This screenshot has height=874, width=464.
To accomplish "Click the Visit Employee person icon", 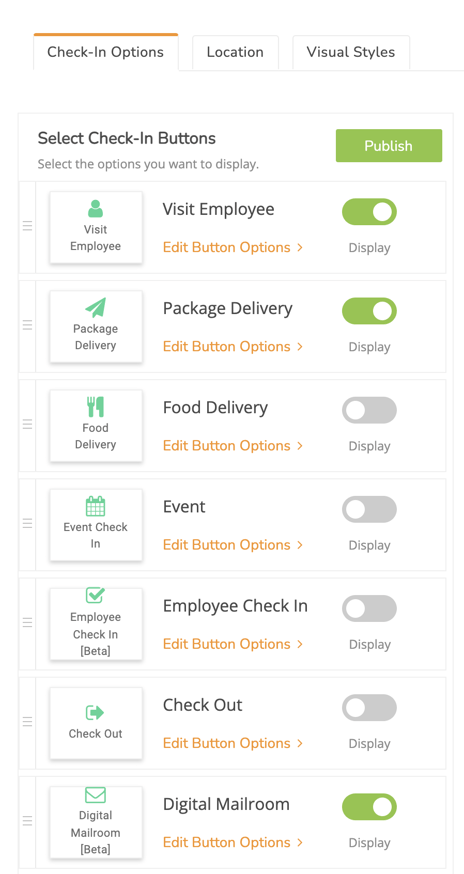I will [95, 208].
